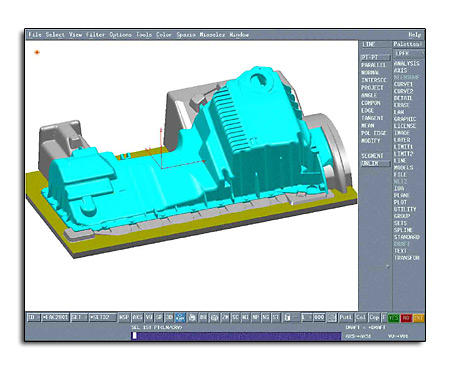450x370 pixels.
Task: Click the red NO button
Action: point(406,318)
